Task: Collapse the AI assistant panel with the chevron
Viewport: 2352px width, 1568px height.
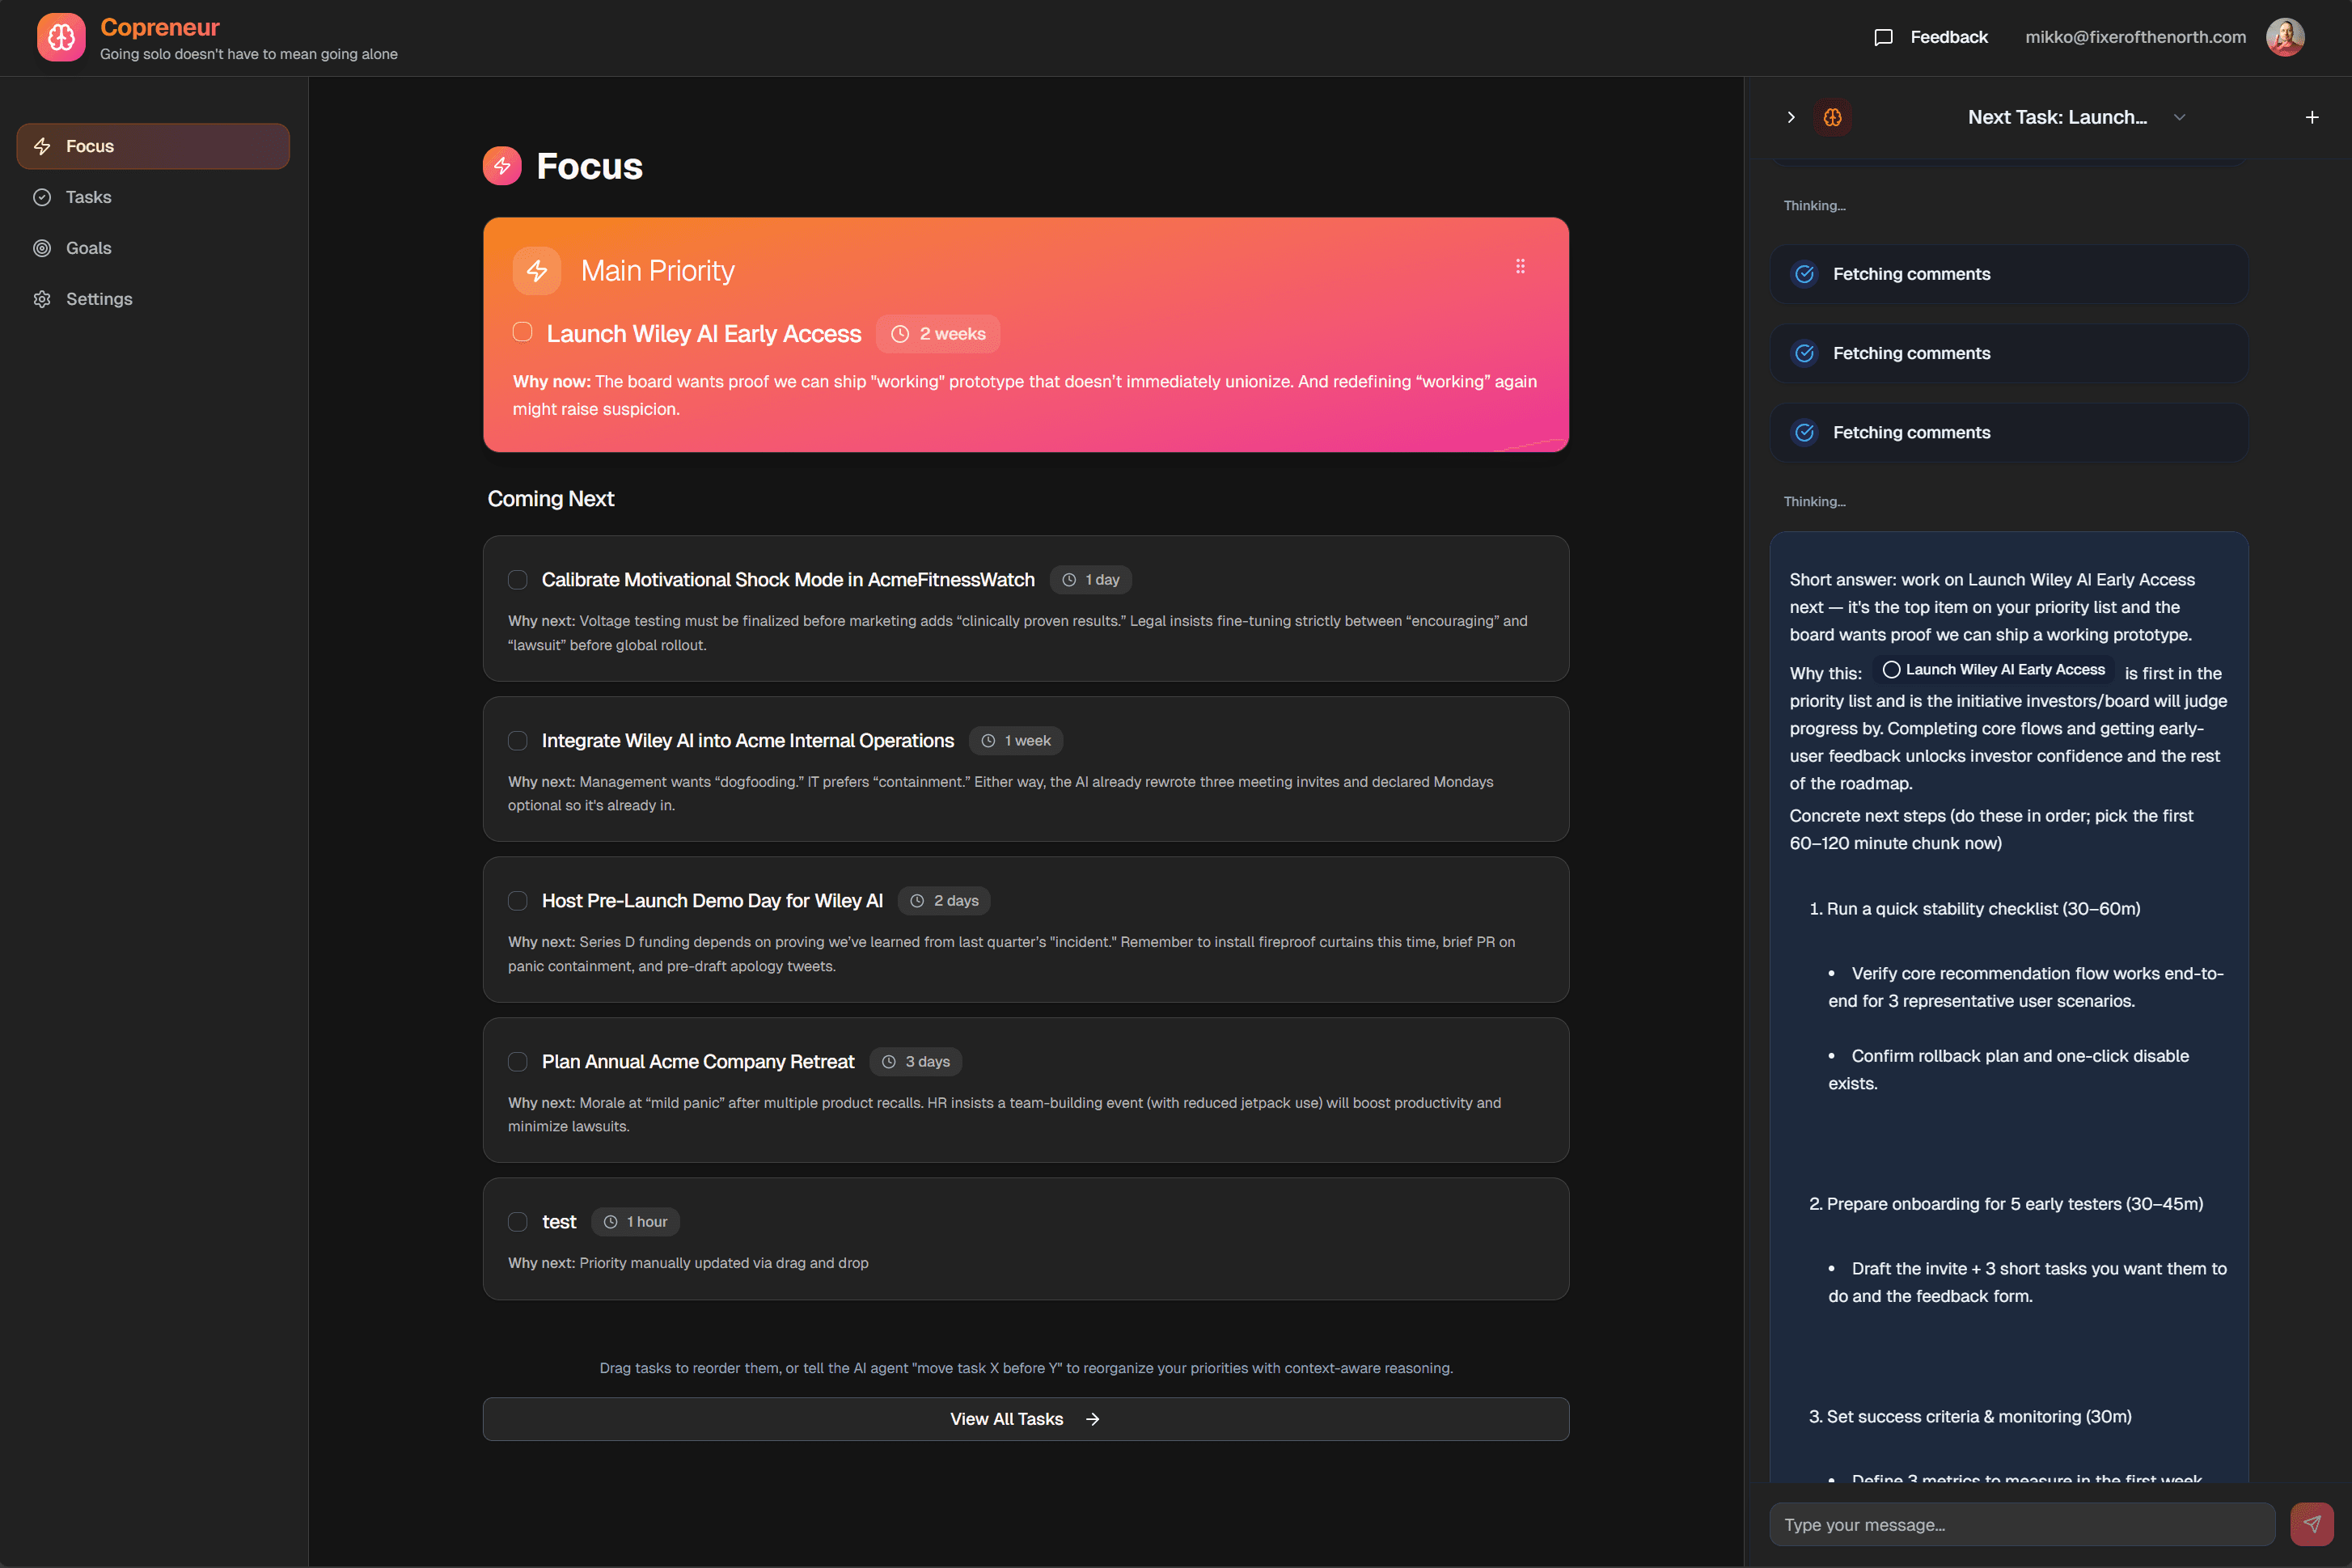Action: [x=1791, y=117]
